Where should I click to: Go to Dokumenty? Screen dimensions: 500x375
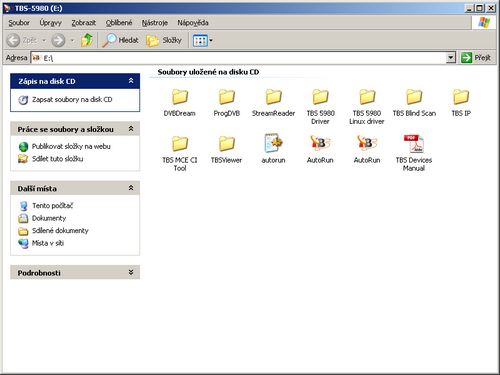point(49,218)
